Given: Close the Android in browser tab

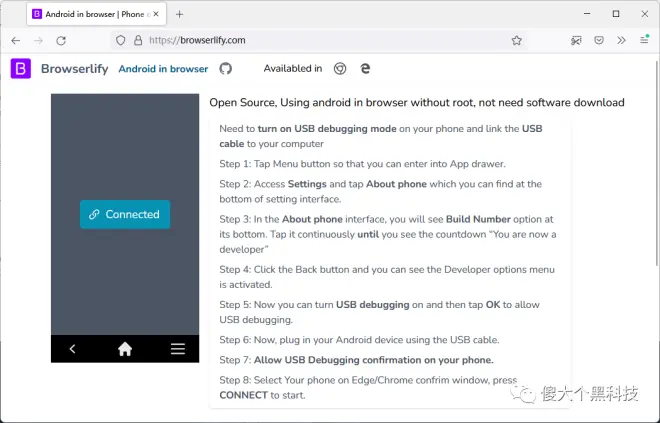Looking at the screenshot, I should tap(156, 14).
